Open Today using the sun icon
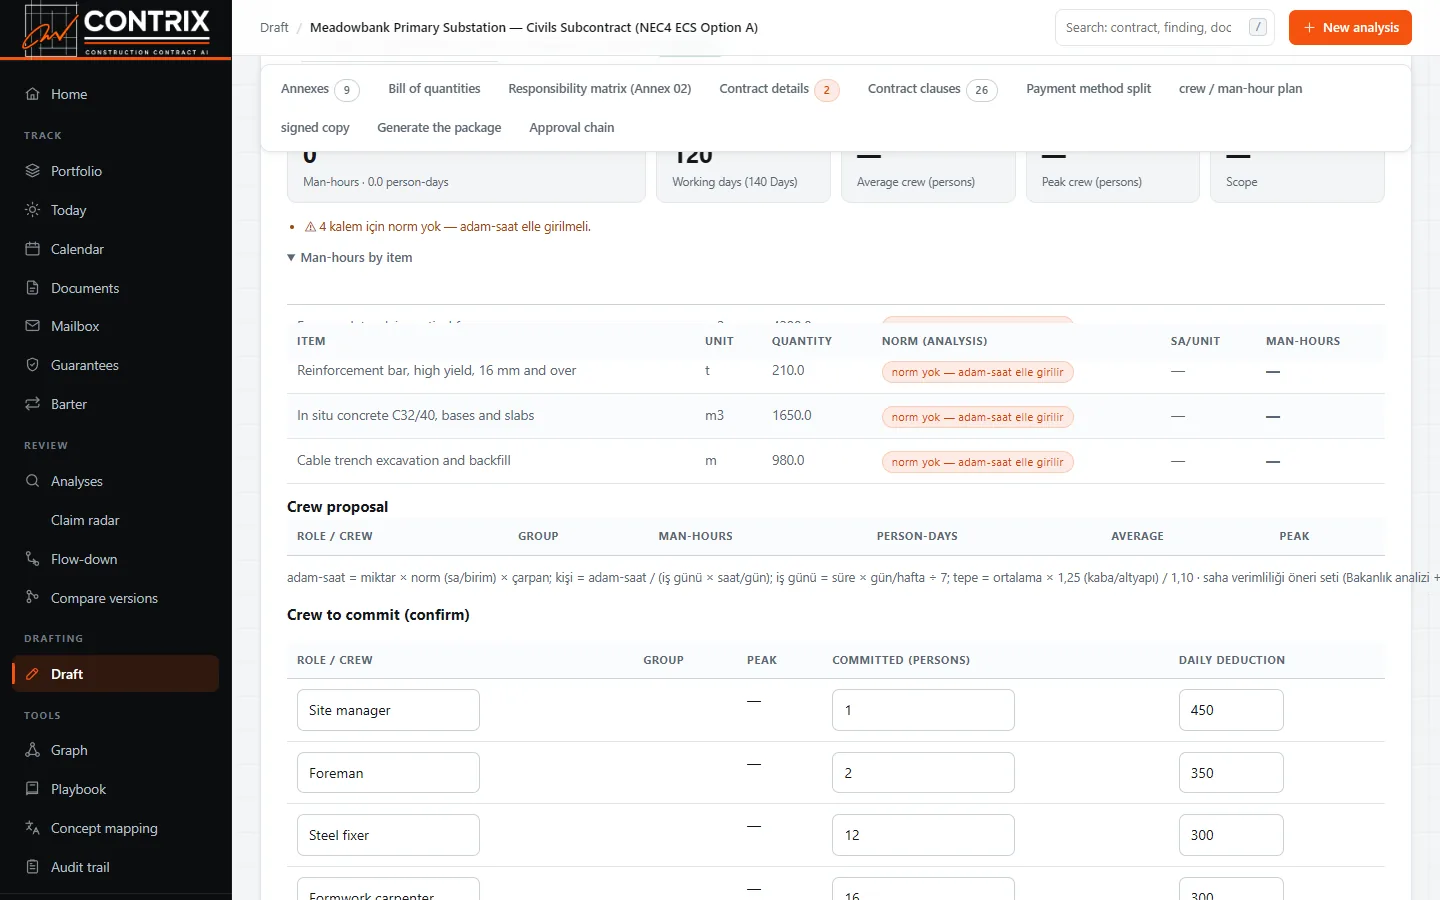The width and height of the screenshot is (1440, 900). (32, 210)
